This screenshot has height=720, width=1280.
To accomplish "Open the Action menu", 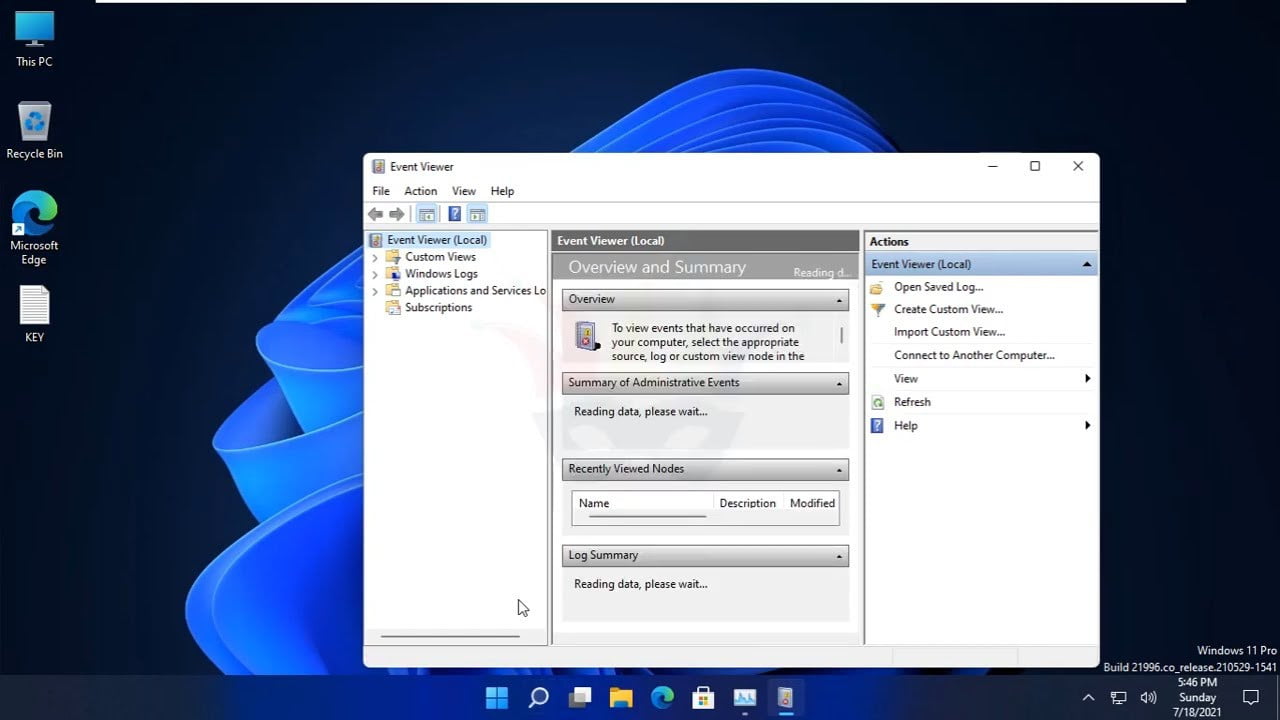I will tap(420, 190).
